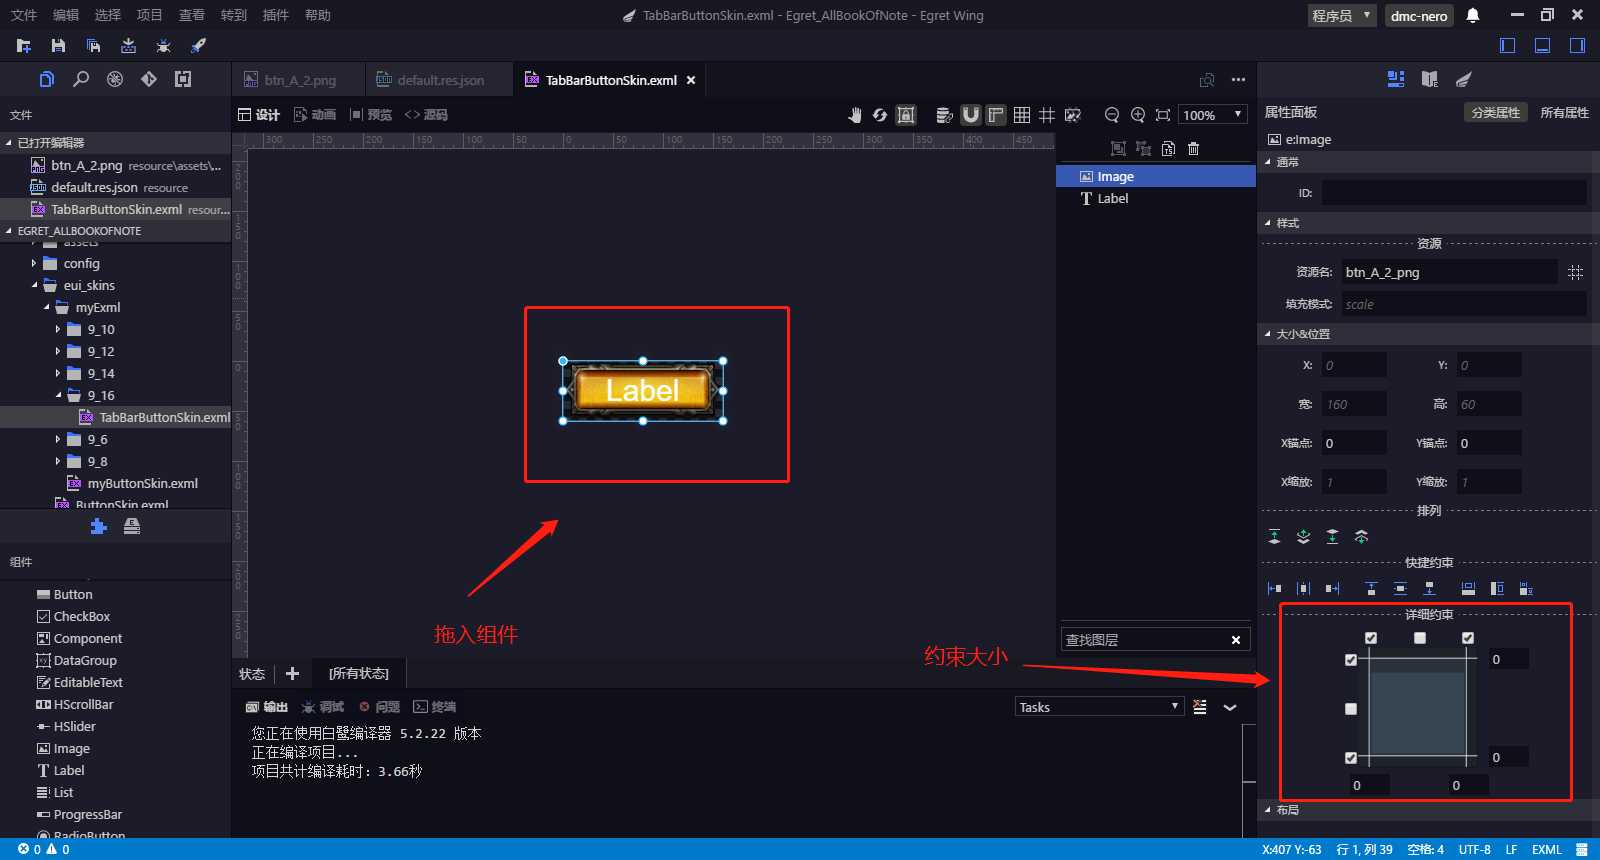Toggle the top-right constraint checkbox

pyautogui.click(x=1468, y=638)
